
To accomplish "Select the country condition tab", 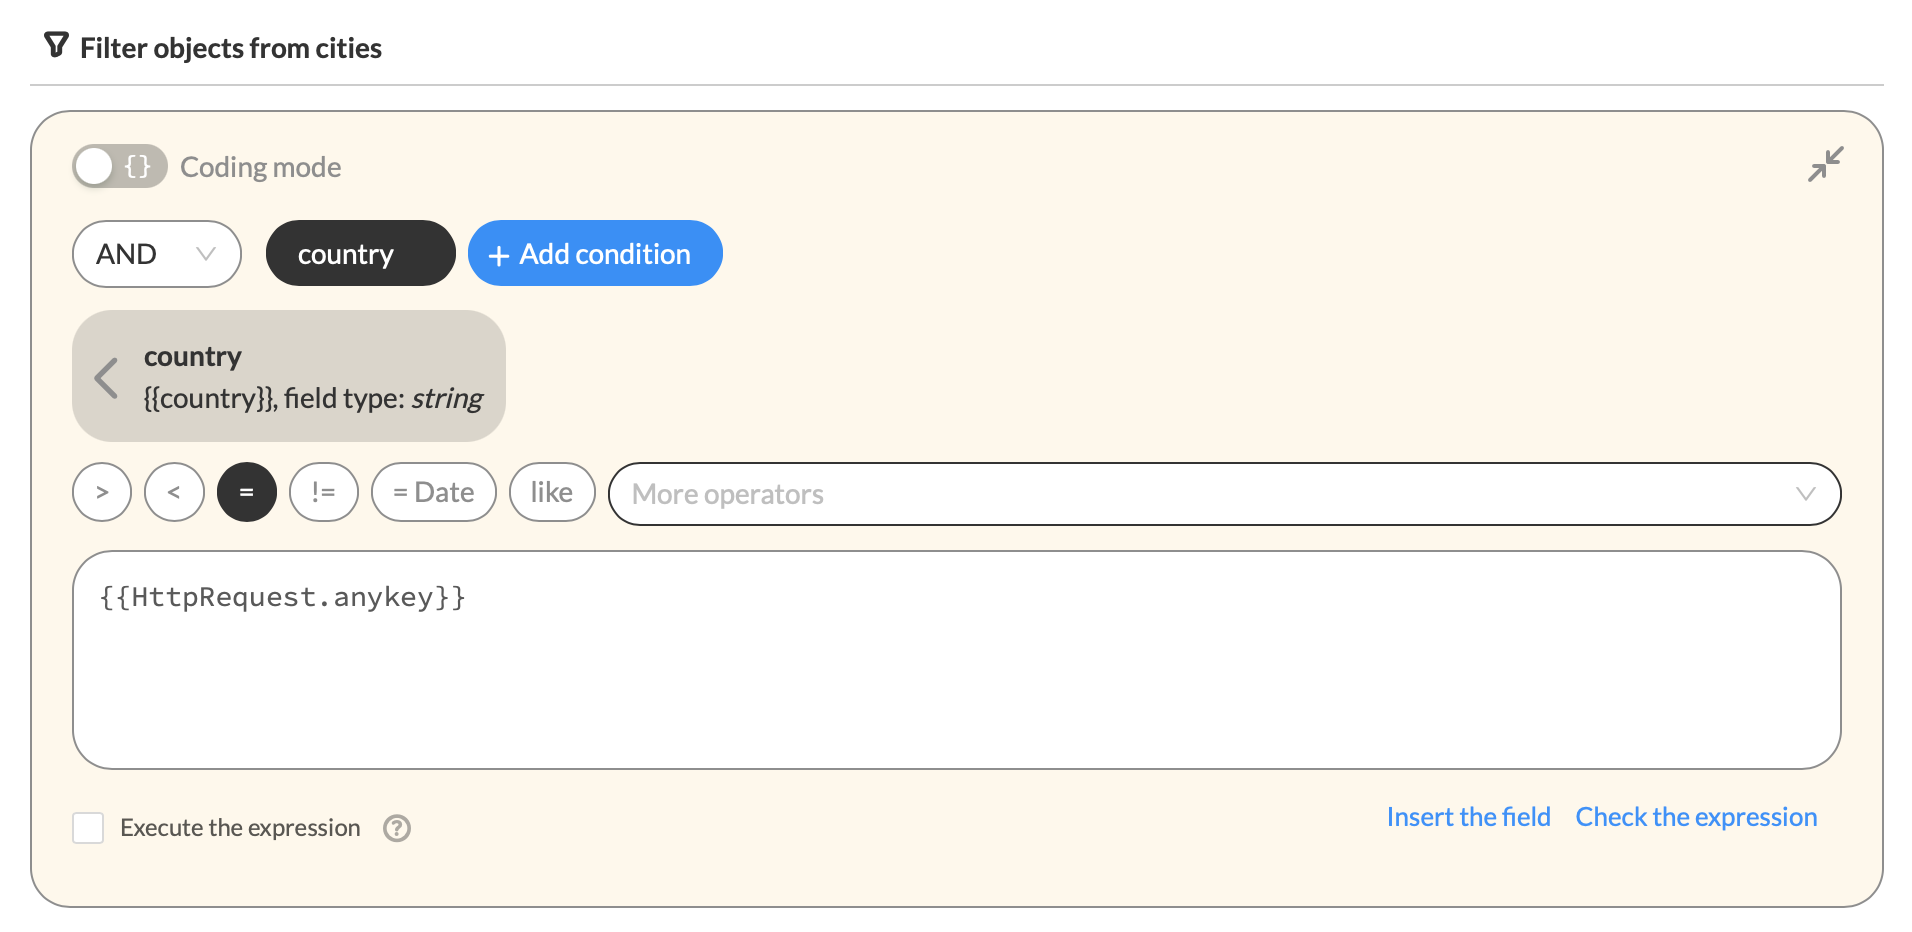I will tap(360, 254).
